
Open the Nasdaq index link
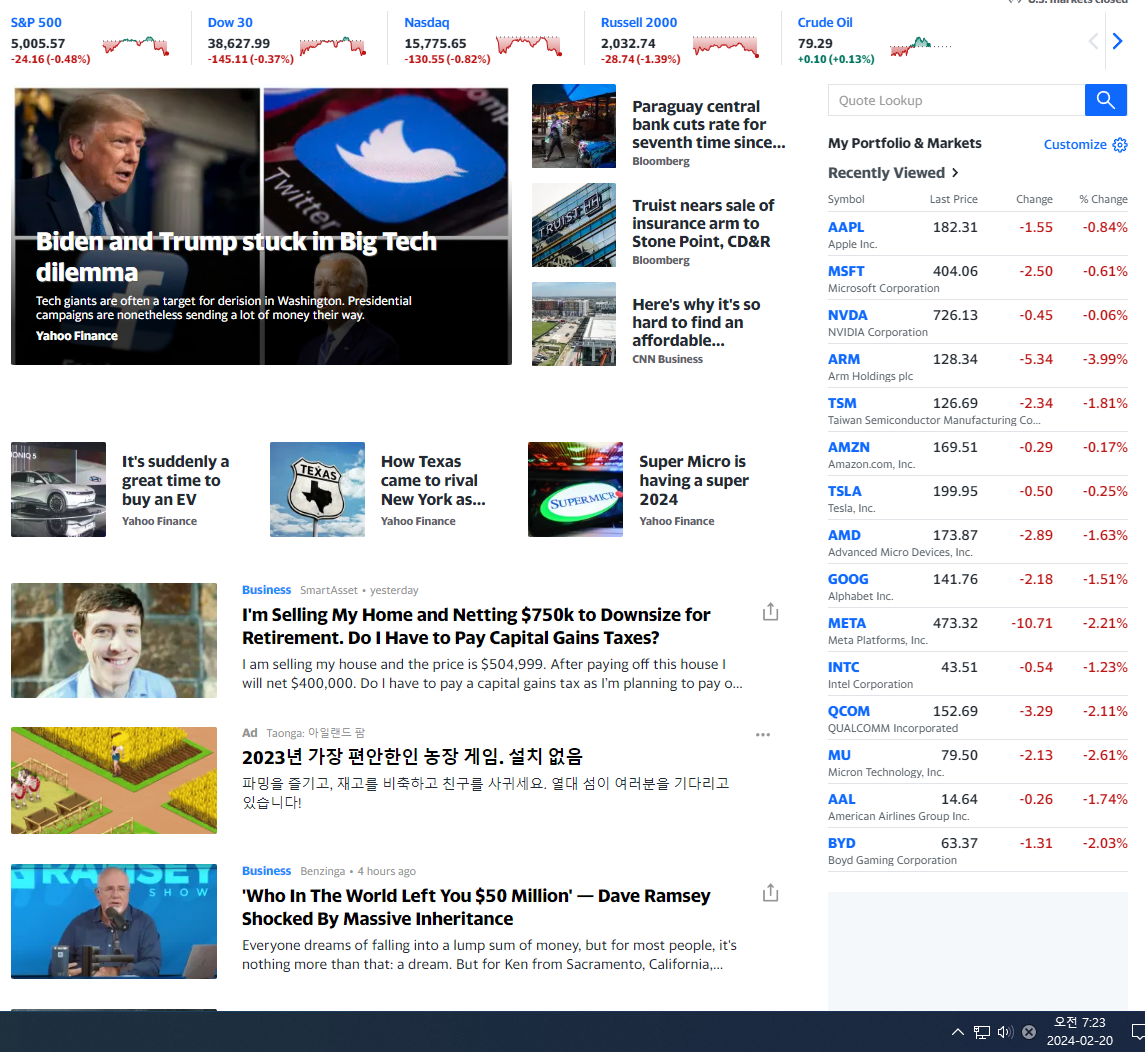tap(426, 23)
